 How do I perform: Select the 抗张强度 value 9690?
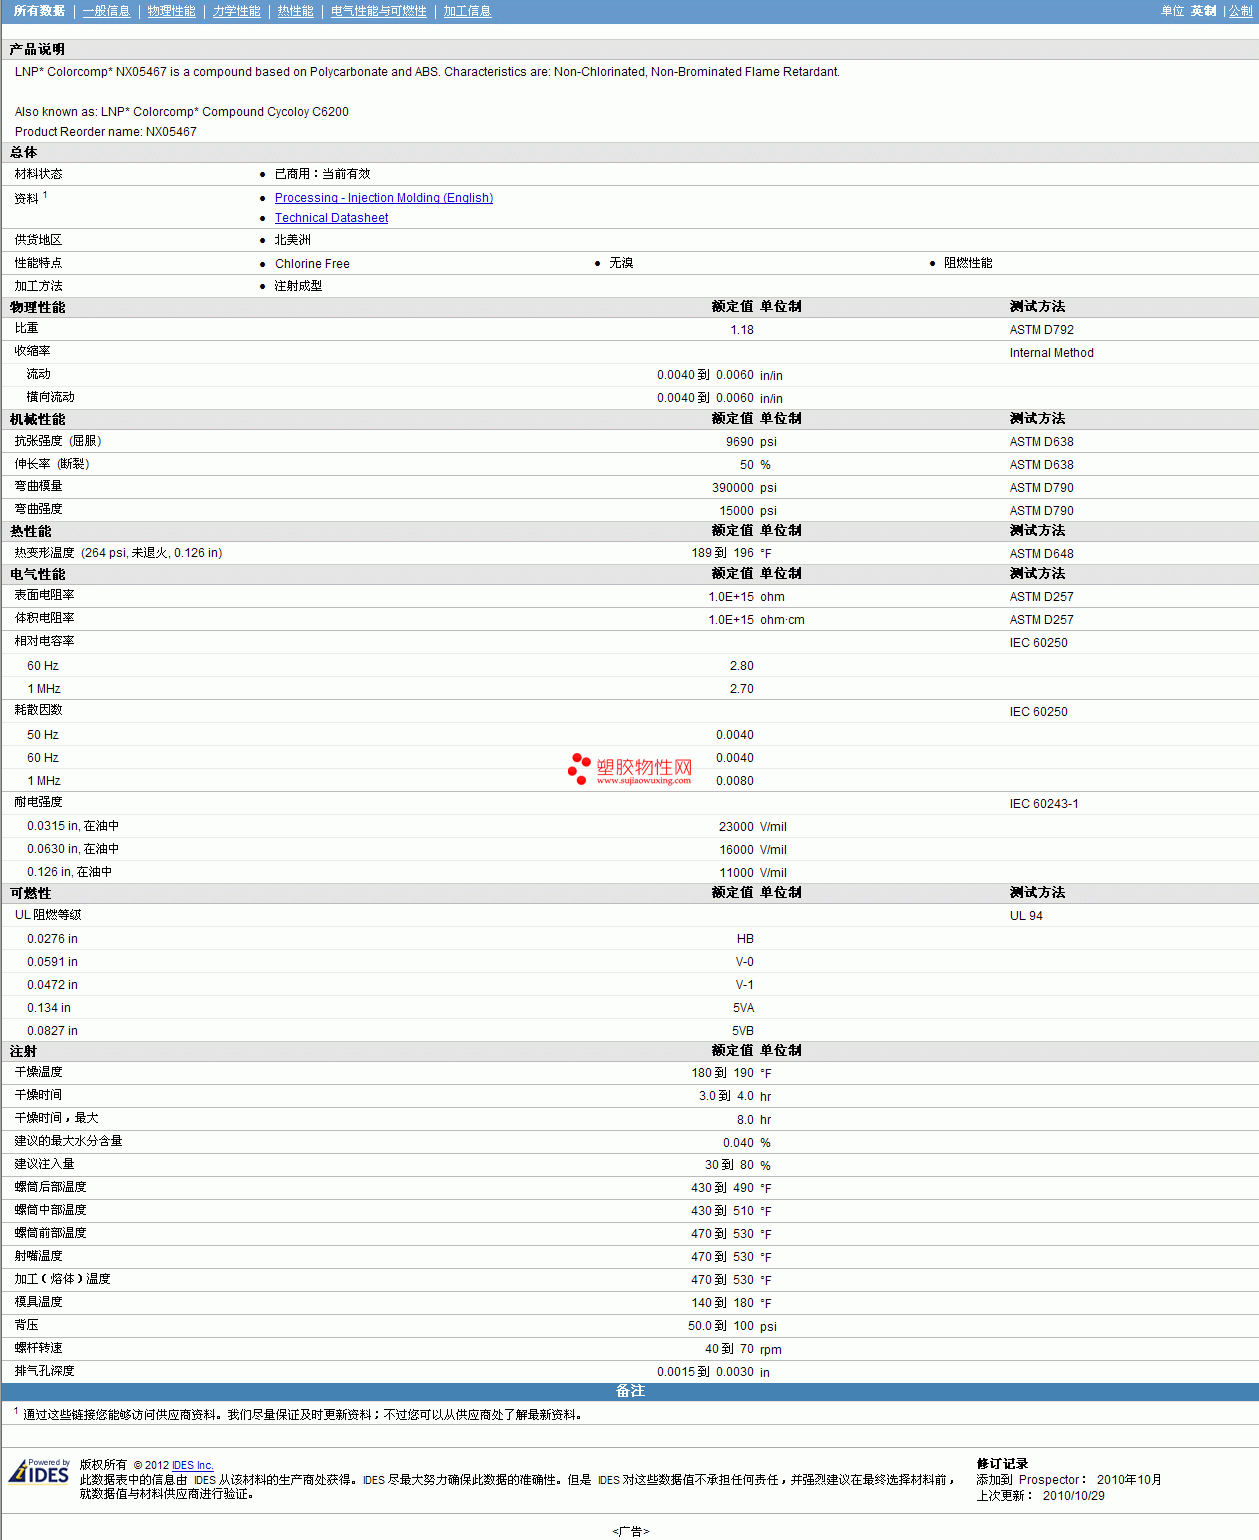coord(740,442)
